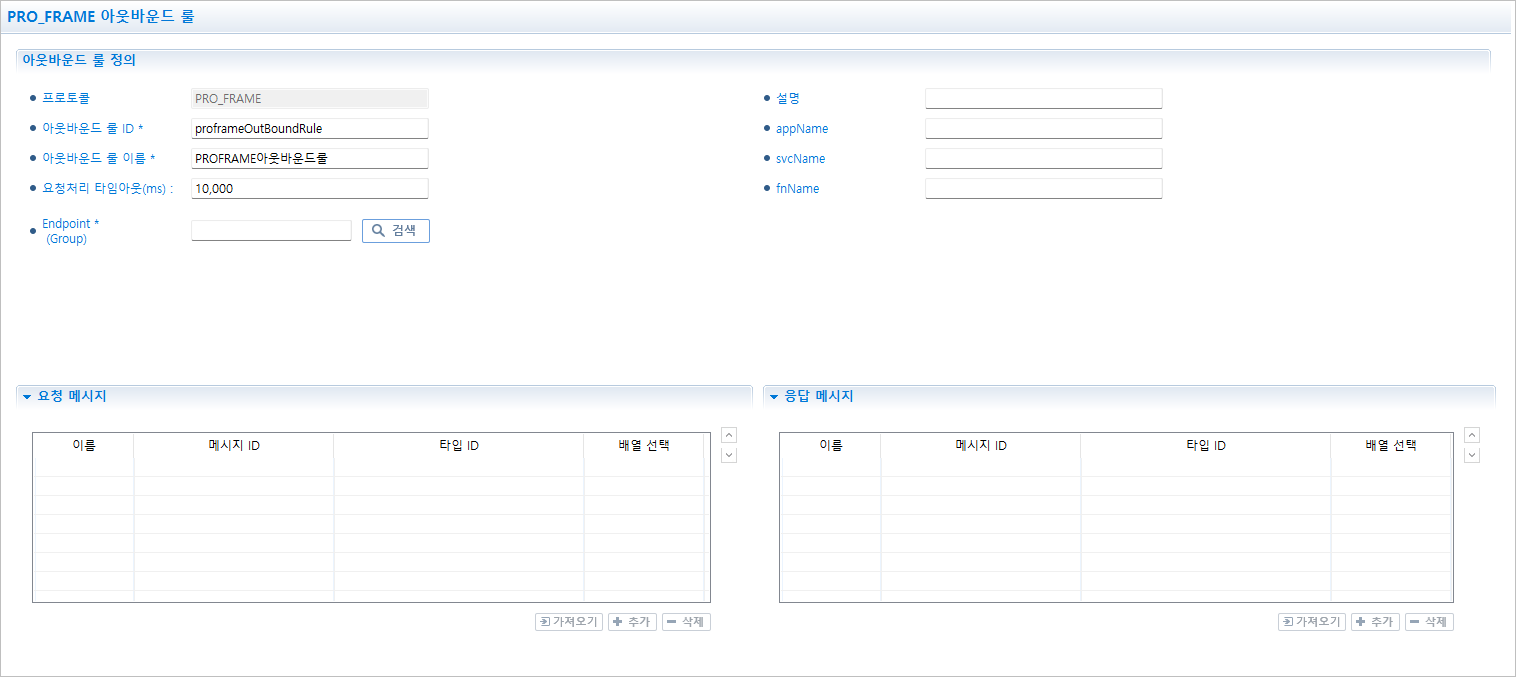Viewport: 1516px width, 677px height.
Task: Click the svcName input field
Action: click(x=1043, y=158)
